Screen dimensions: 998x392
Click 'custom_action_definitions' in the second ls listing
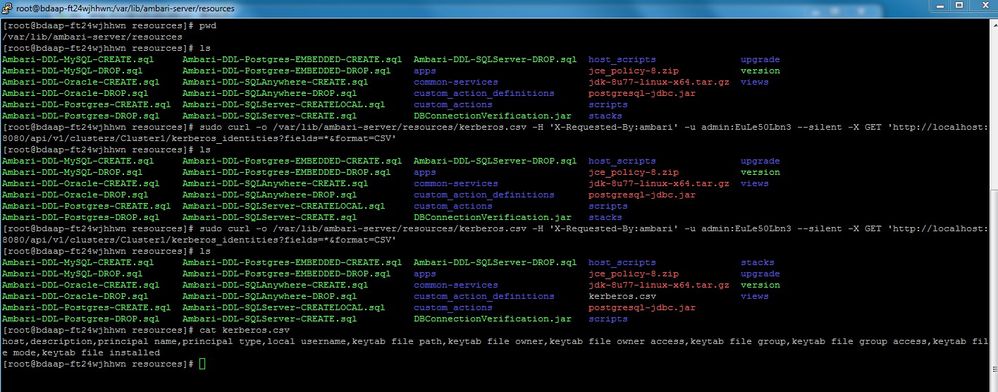(x=484, y=195)
